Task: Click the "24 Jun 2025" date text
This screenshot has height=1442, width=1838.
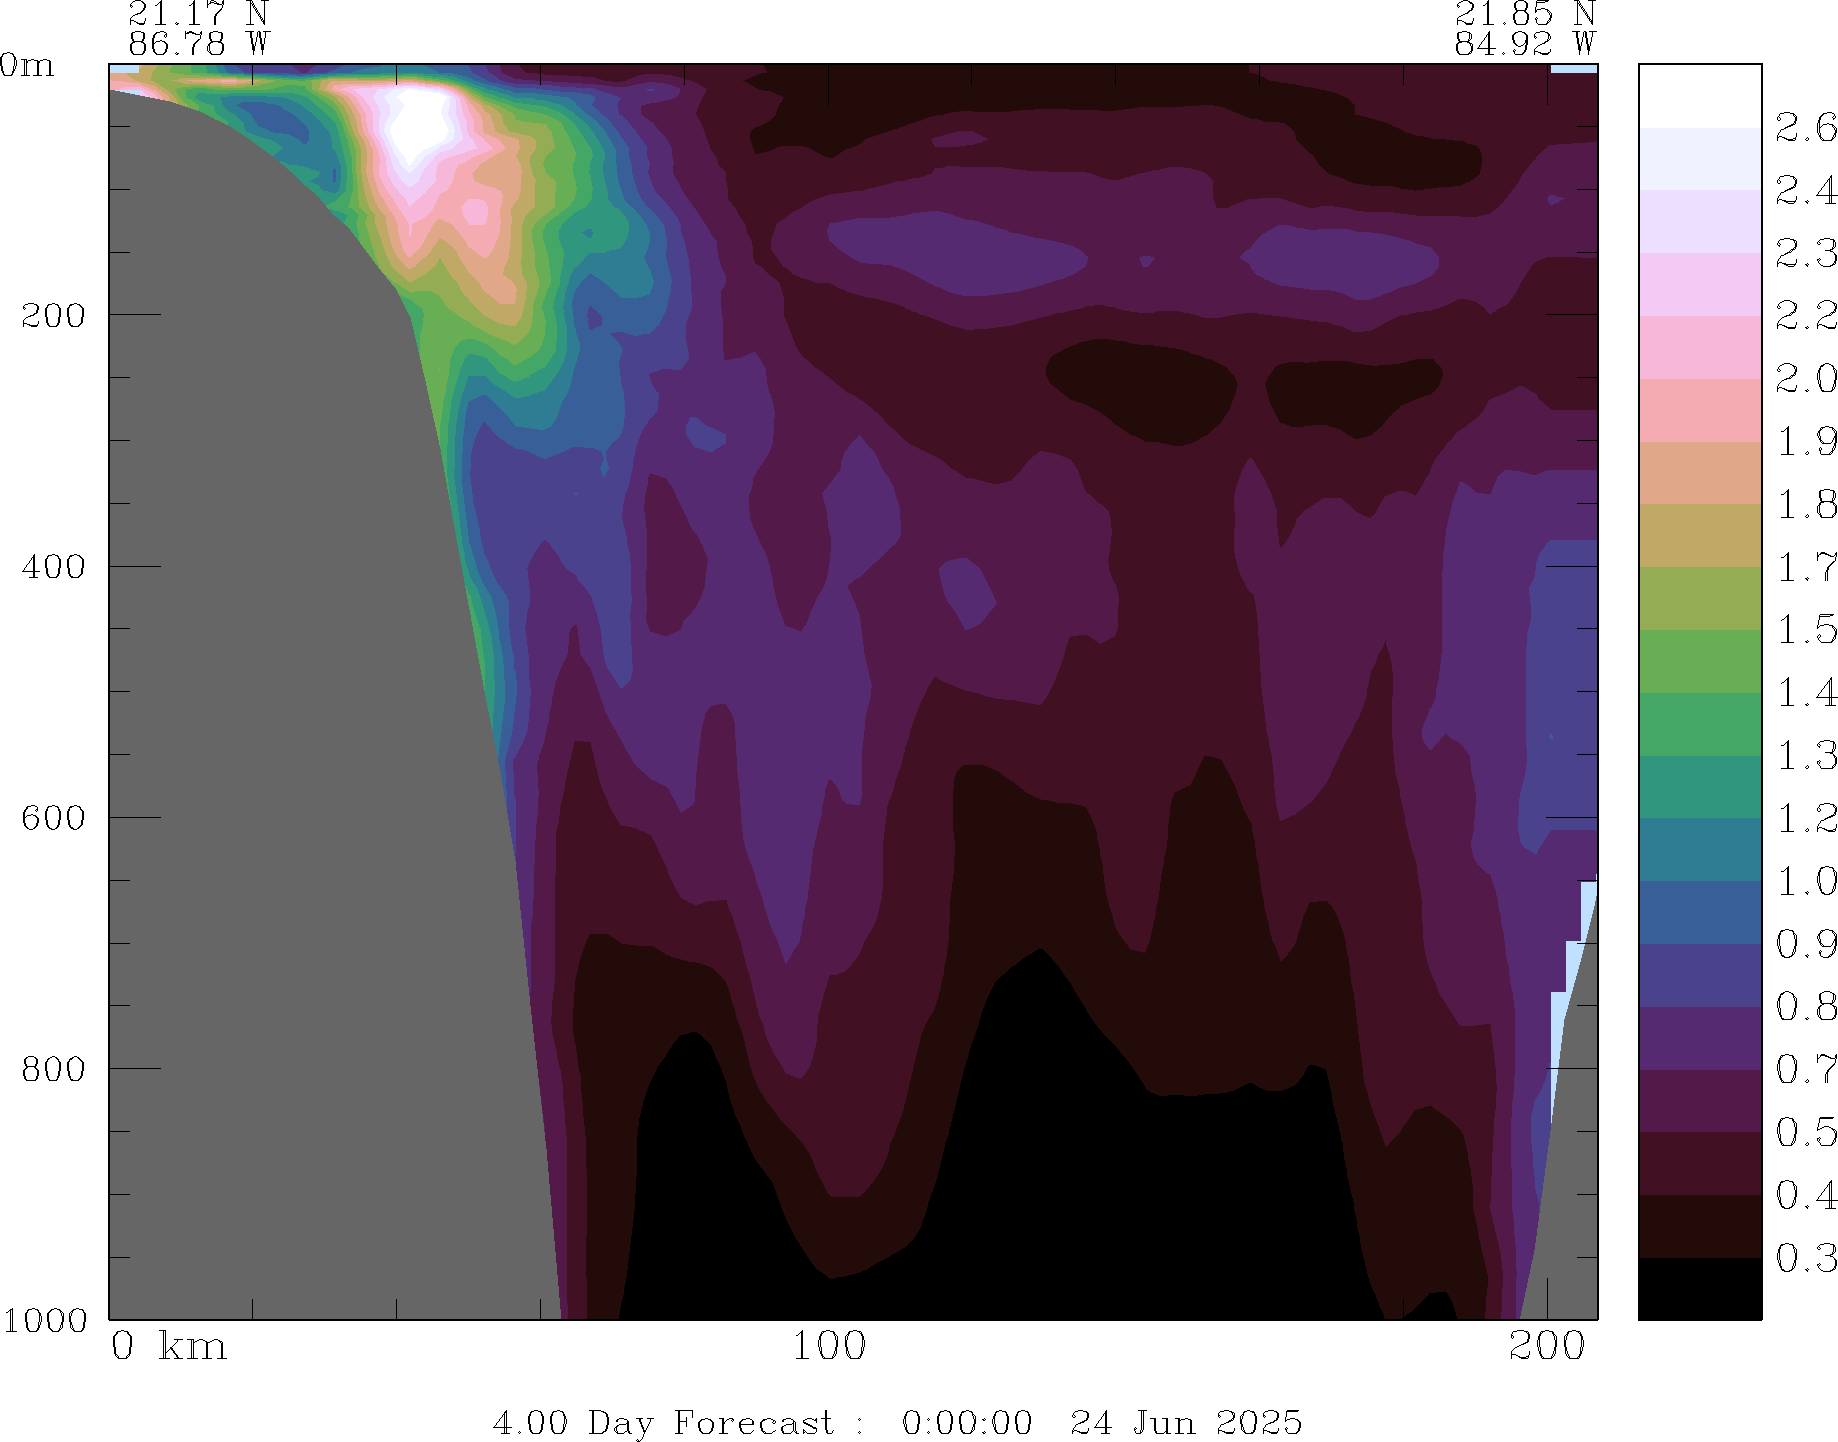Action: click(x=1186, y=1422)
